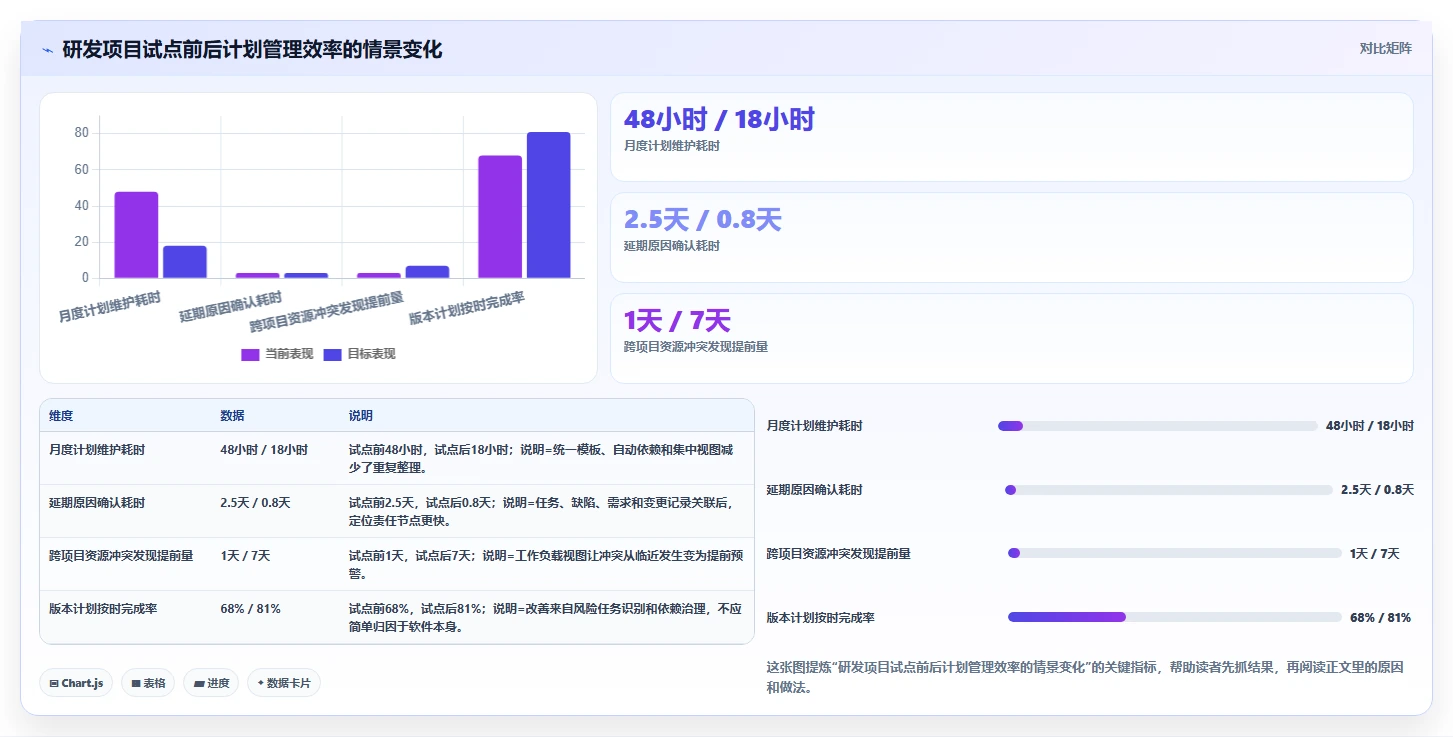Toggle the 目标表现 legend swatch
Image resolution: width=1453 pixels, height=737 pixels.
pyautogui.click(x=333, y=354)
